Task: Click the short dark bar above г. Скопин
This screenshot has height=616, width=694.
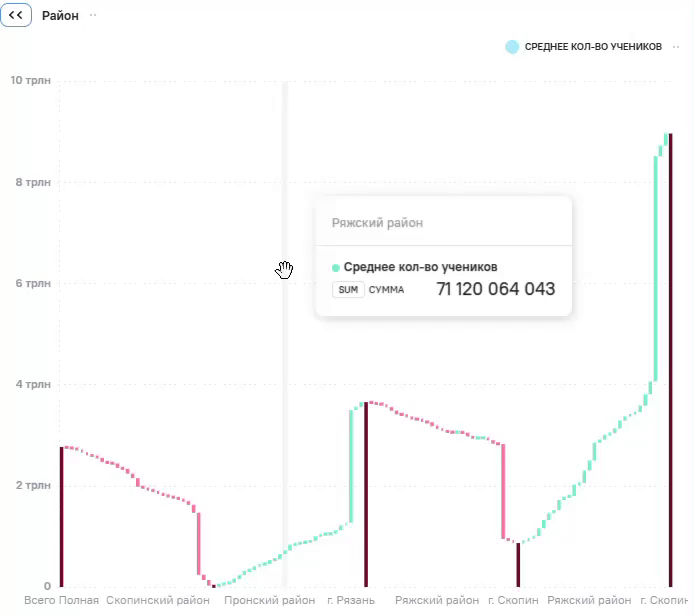Action: (518, 565)
